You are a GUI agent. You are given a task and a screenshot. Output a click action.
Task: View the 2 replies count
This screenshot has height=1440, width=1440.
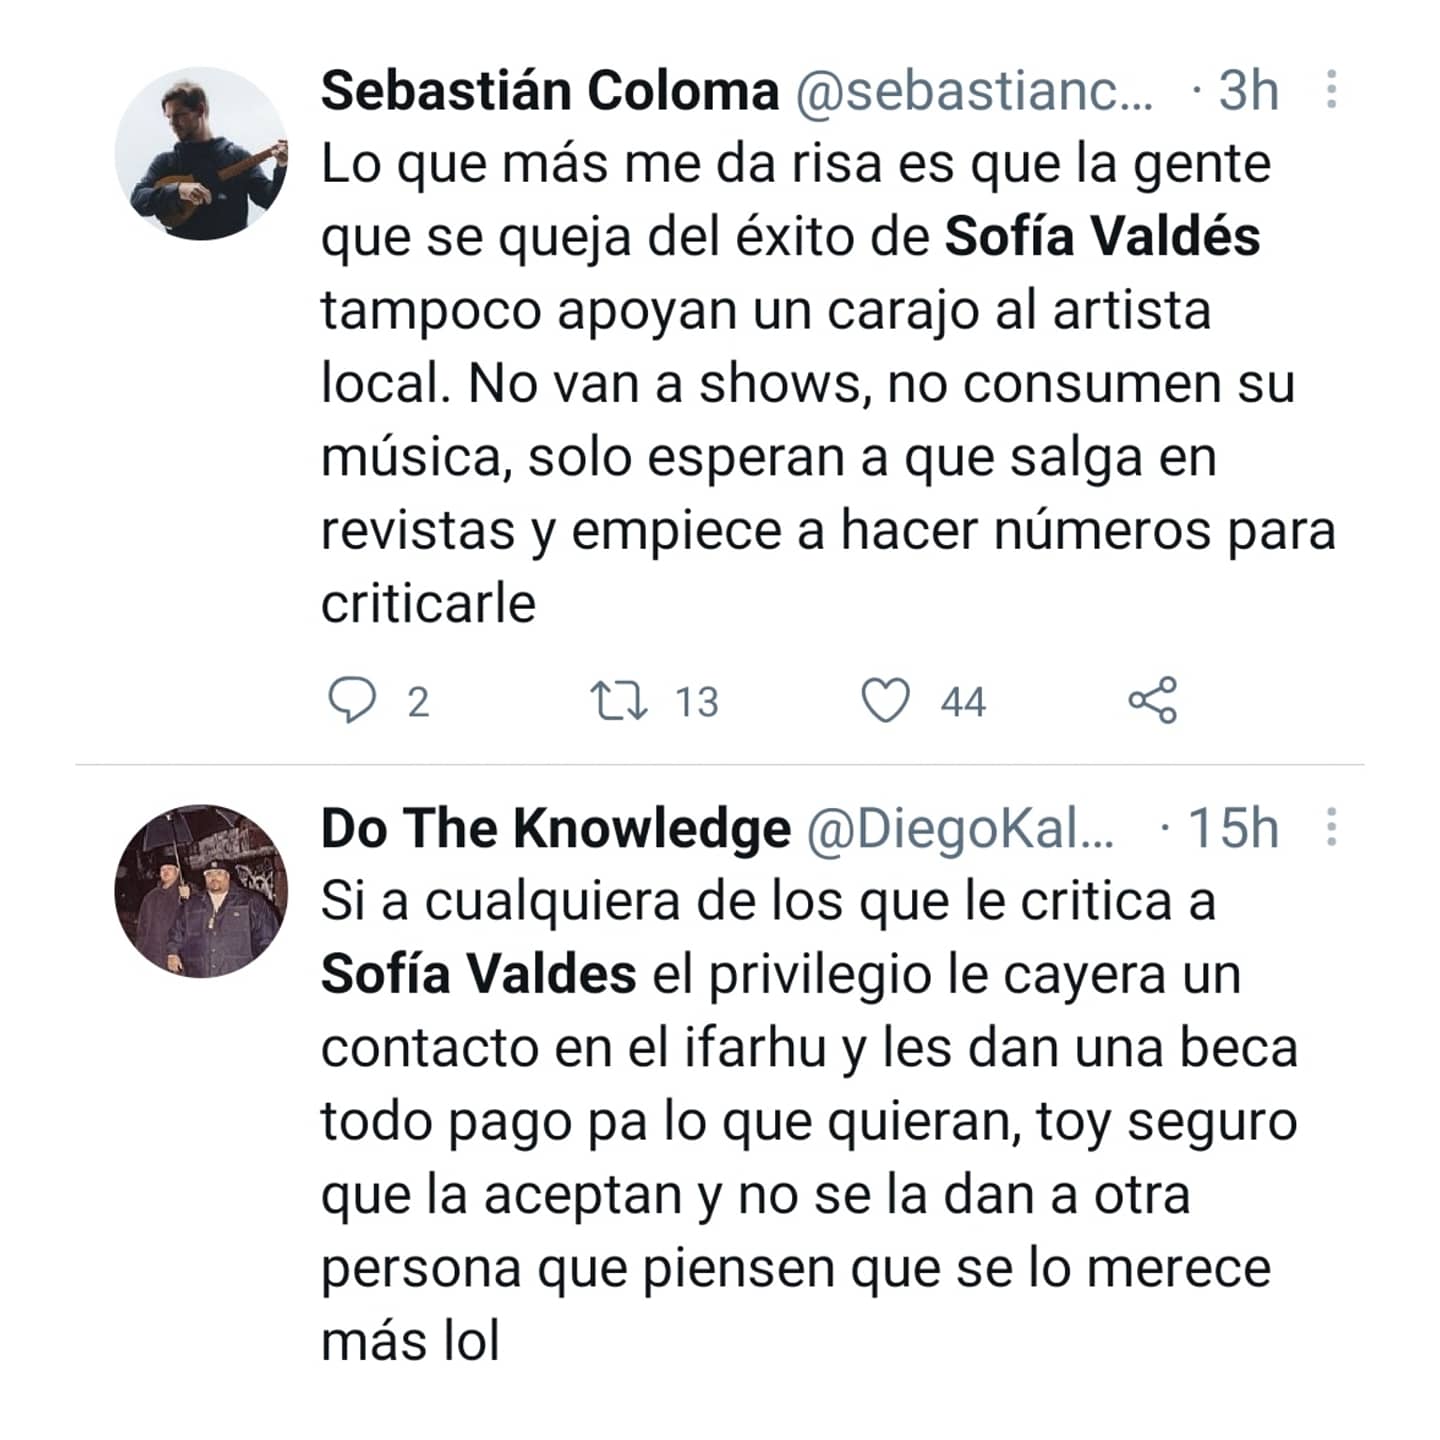(x=418, y=702)
